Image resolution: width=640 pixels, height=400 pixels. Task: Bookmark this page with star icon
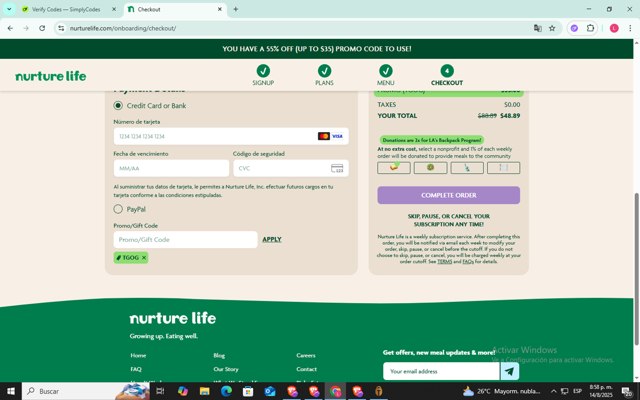point(552,28)
